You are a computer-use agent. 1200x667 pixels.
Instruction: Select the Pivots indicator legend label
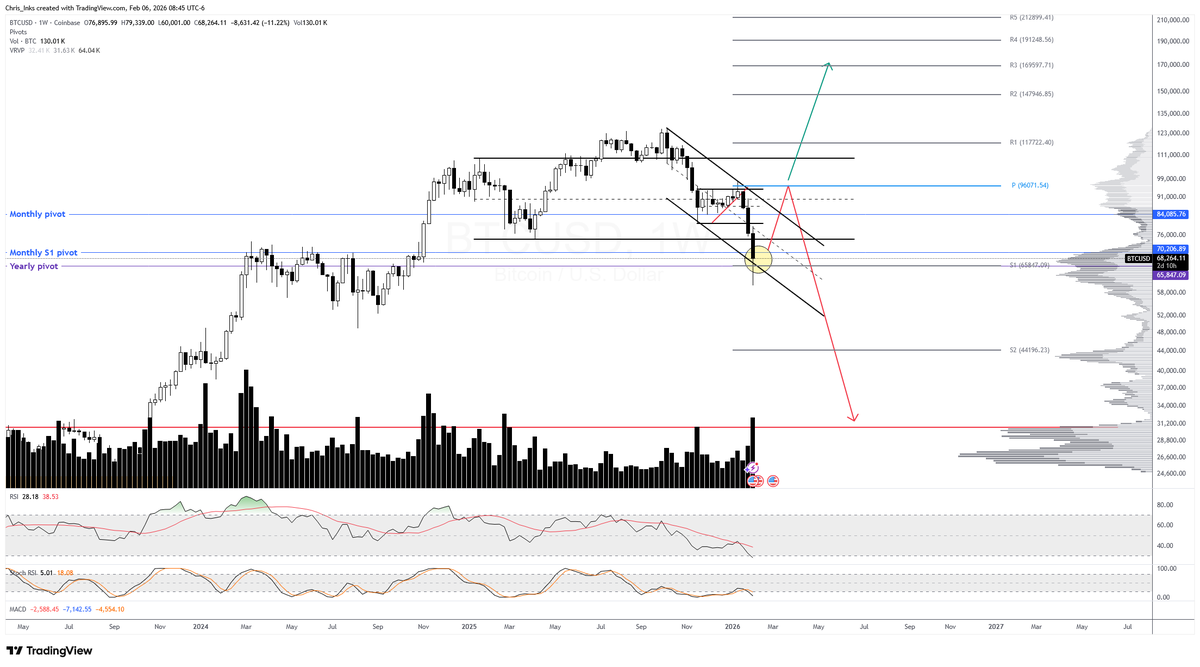point(18,32)
